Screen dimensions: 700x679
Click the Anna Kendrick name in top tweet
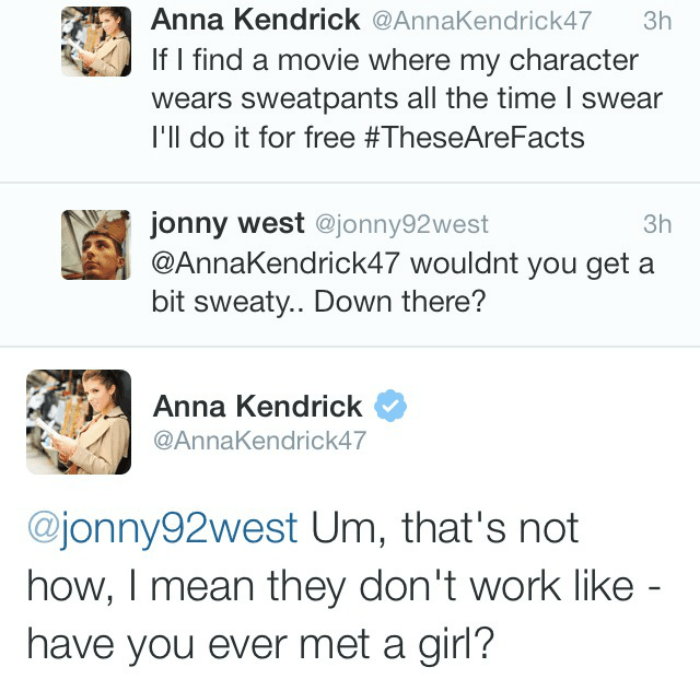255,19
